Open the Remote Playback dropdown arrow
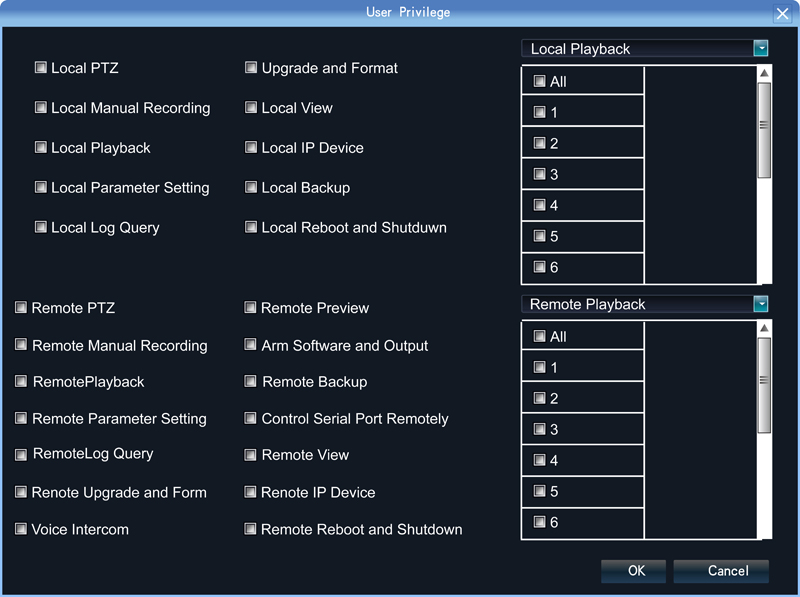This screenshot has height=597, width=800. 761,304
